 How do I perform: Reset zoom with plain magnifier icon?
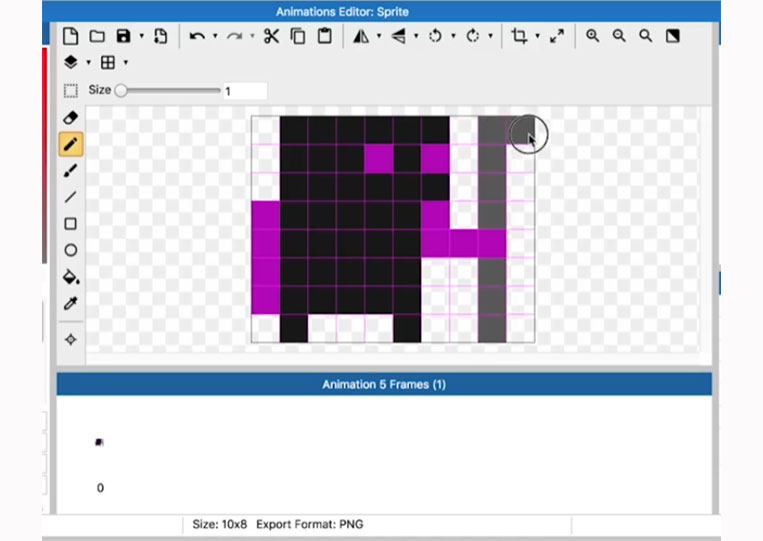[646, 36]
